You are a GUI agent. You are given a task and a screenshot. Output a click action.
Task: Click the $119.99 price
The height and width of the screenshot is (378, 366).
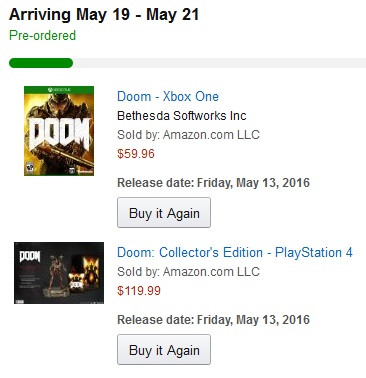click(x=139, y=291)
